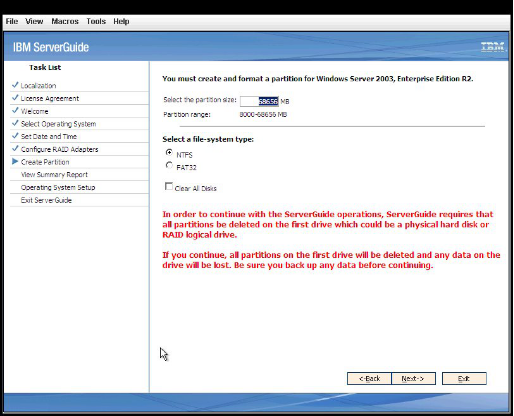The width and height of the screenshot is (514, 416).
Task: Click the checkmark beside Select Operating System
Action: click(x=15, y=123)
